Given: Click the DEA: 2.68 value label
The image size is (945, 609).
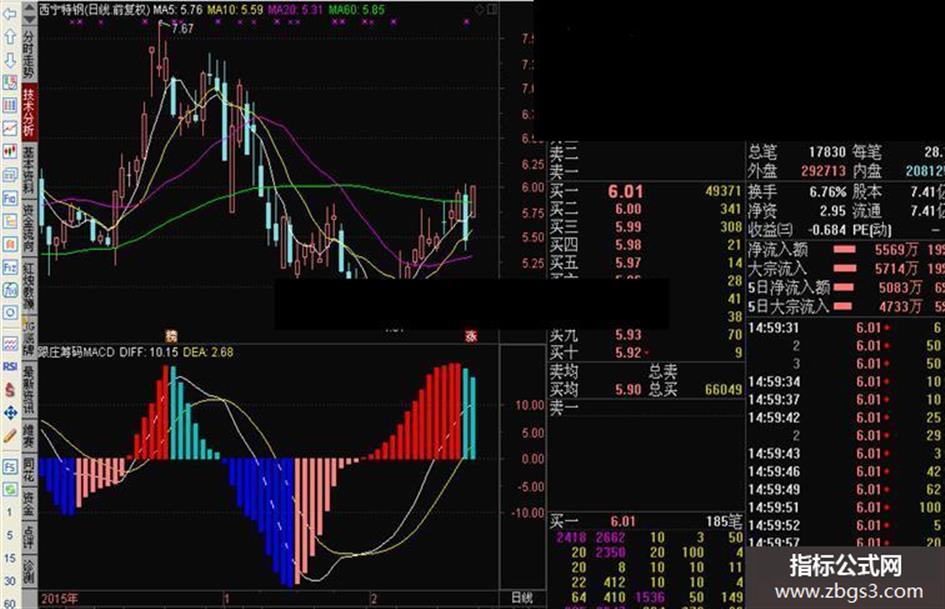Looking at the screenshot, I should pos(208,352).
